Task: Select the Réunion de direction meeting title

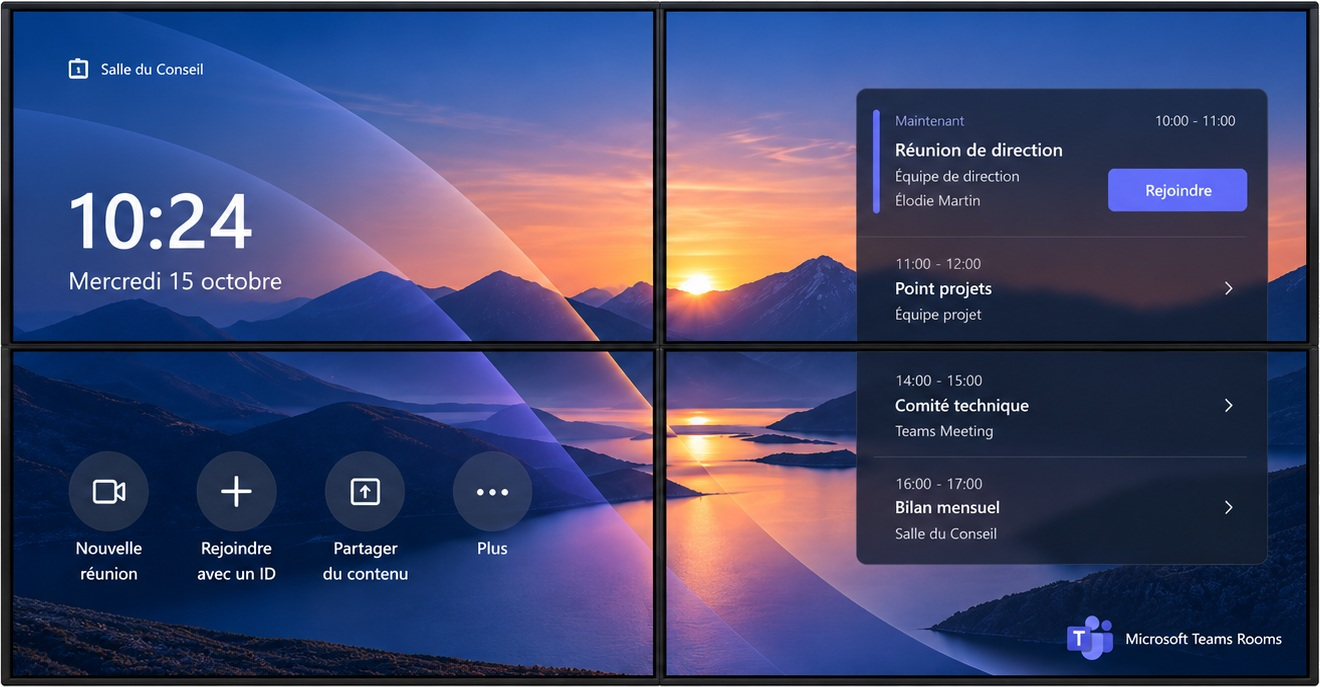Action: [978, 150]
